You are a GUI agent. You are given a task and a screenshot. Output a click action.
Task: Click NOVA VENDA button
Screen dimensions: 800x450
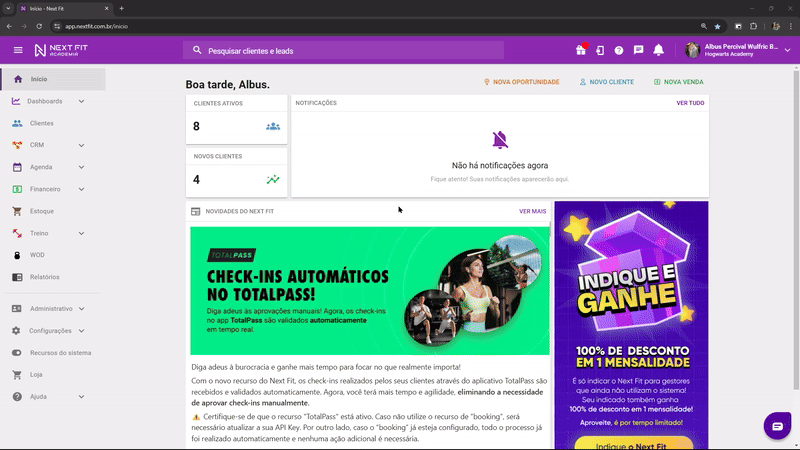pos(679,82)
